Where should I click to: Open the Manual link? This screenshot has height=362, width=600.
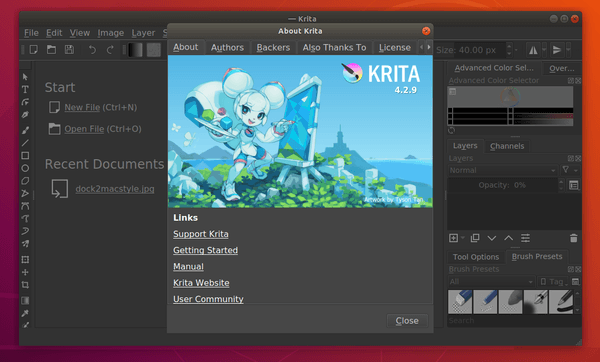point(188,266)
